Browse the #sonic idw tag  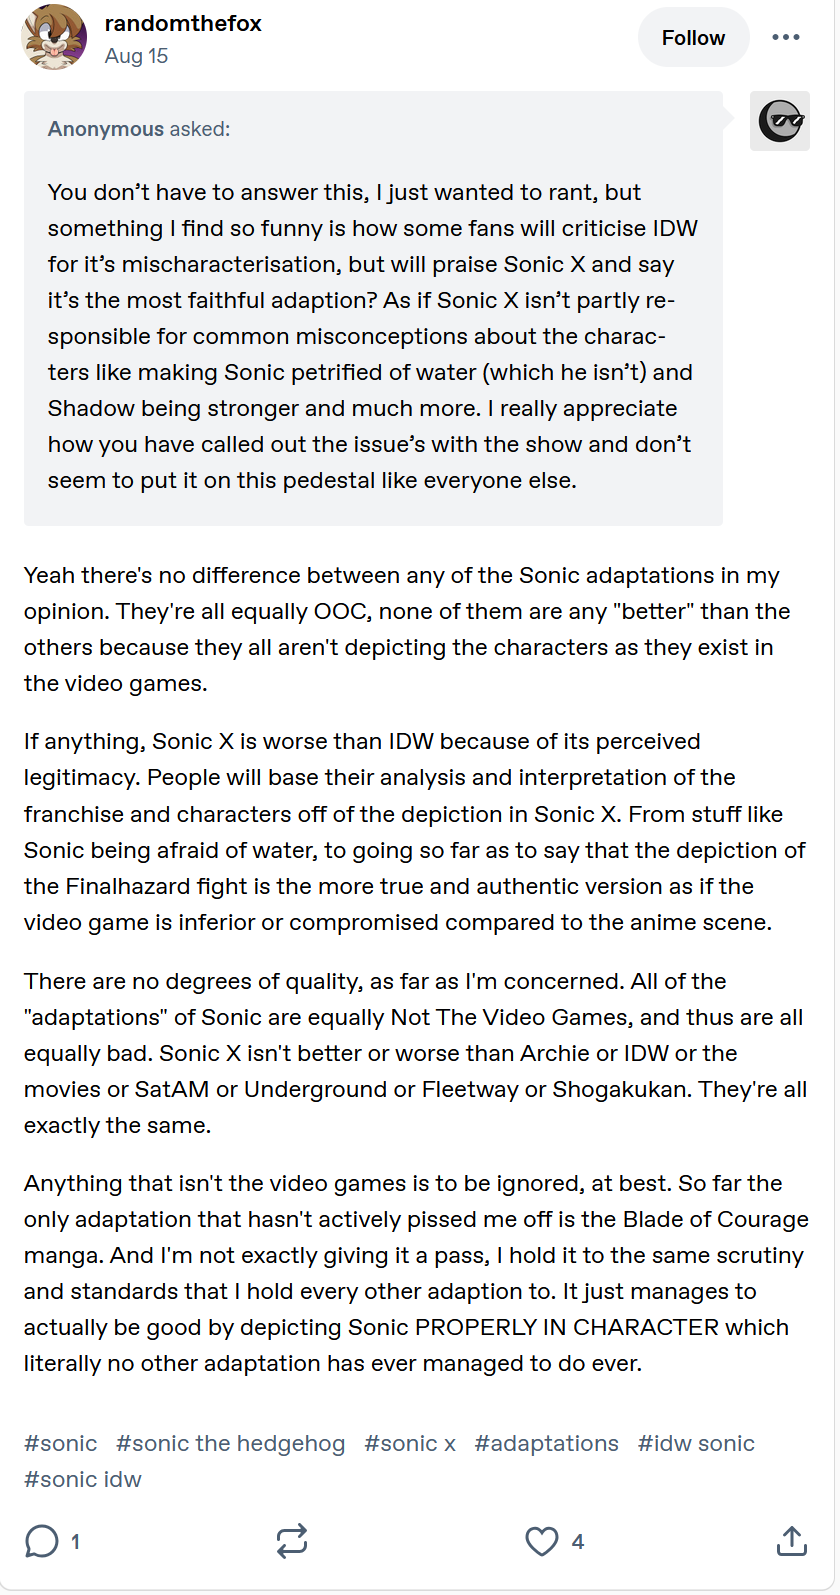point(83,1479)
